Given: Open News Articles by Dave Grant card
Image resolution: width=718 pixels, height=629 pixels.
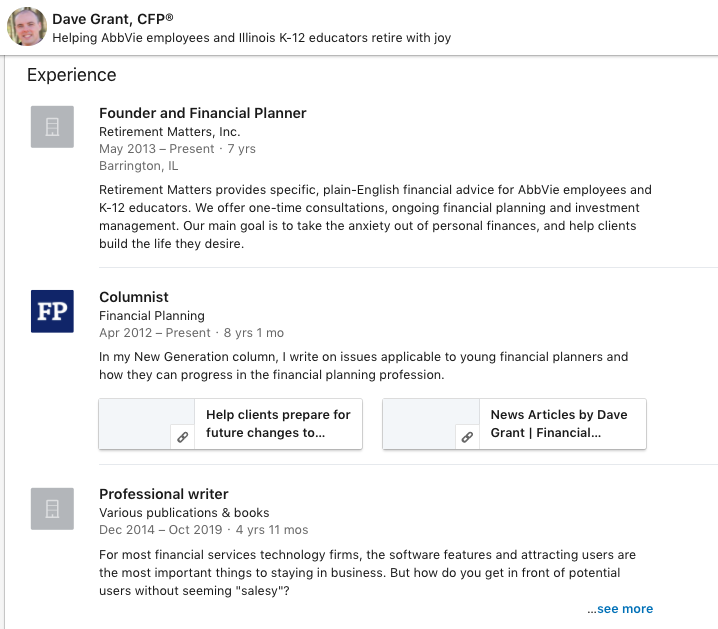Looking at the screenshot, I should click(559, 424).
